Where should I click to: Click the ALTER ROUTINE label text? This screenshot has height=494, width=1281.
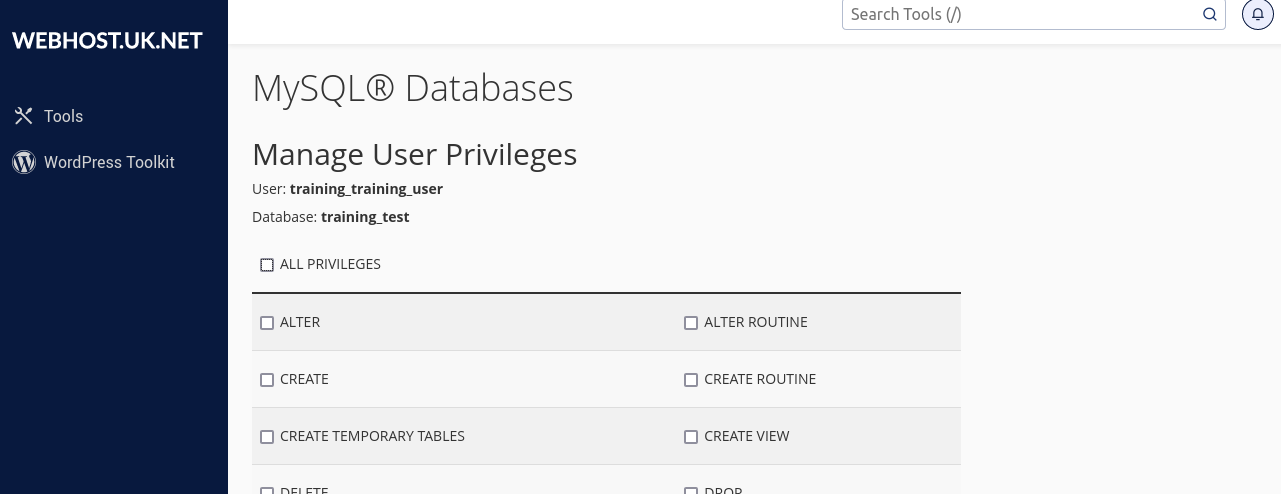point(755,322)
